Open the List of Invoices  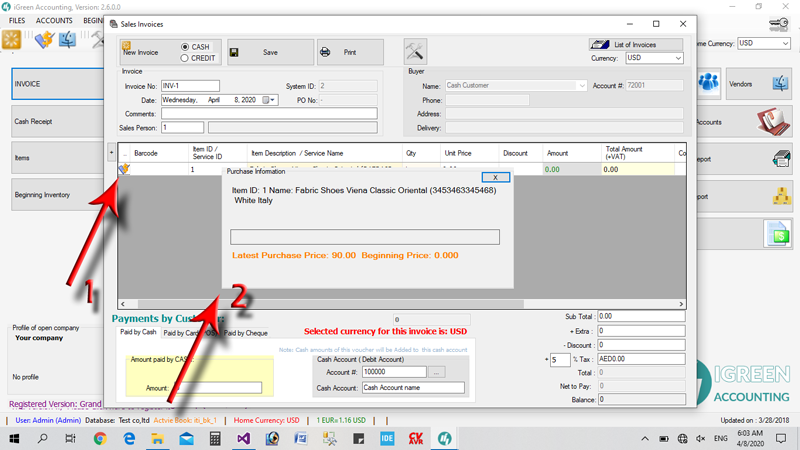(x=636, y=44)
